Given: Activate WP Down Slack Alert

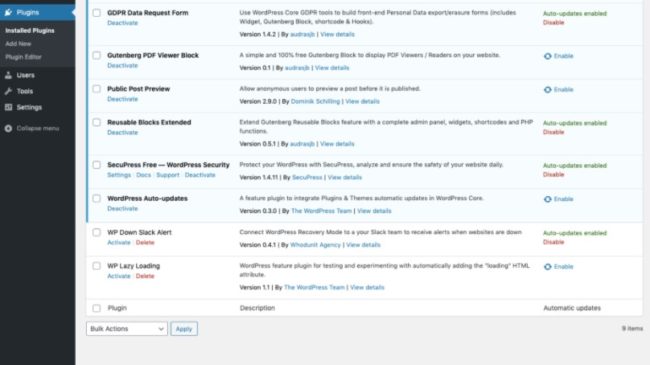Looking at the screenshot, I should tap(119, 243).
